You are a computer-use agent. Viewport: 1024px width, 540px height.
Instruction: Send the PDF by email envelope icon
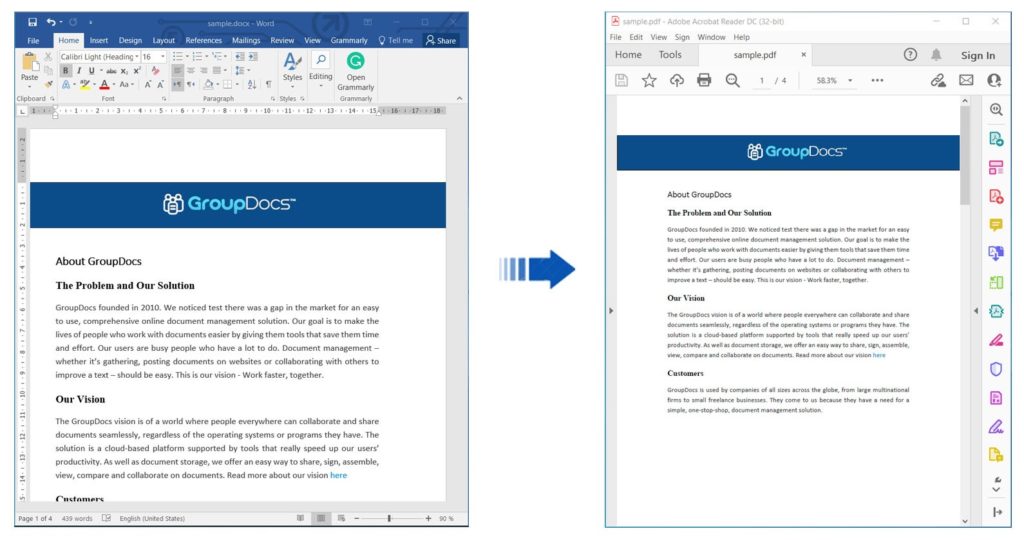point(966,80)
